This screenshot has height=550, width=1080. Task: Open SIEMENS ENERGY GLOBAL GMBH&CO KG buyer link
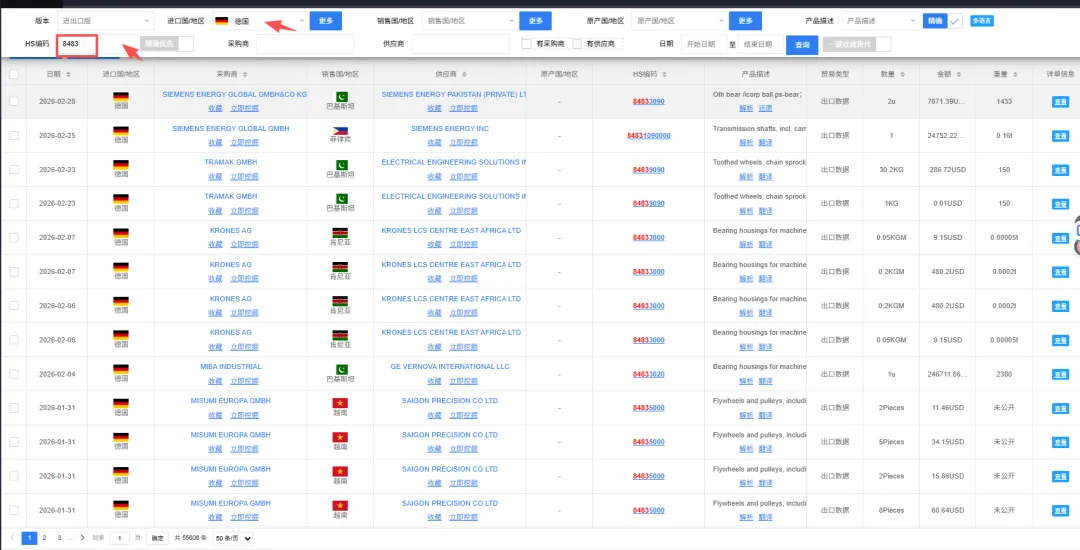(234, 94)
